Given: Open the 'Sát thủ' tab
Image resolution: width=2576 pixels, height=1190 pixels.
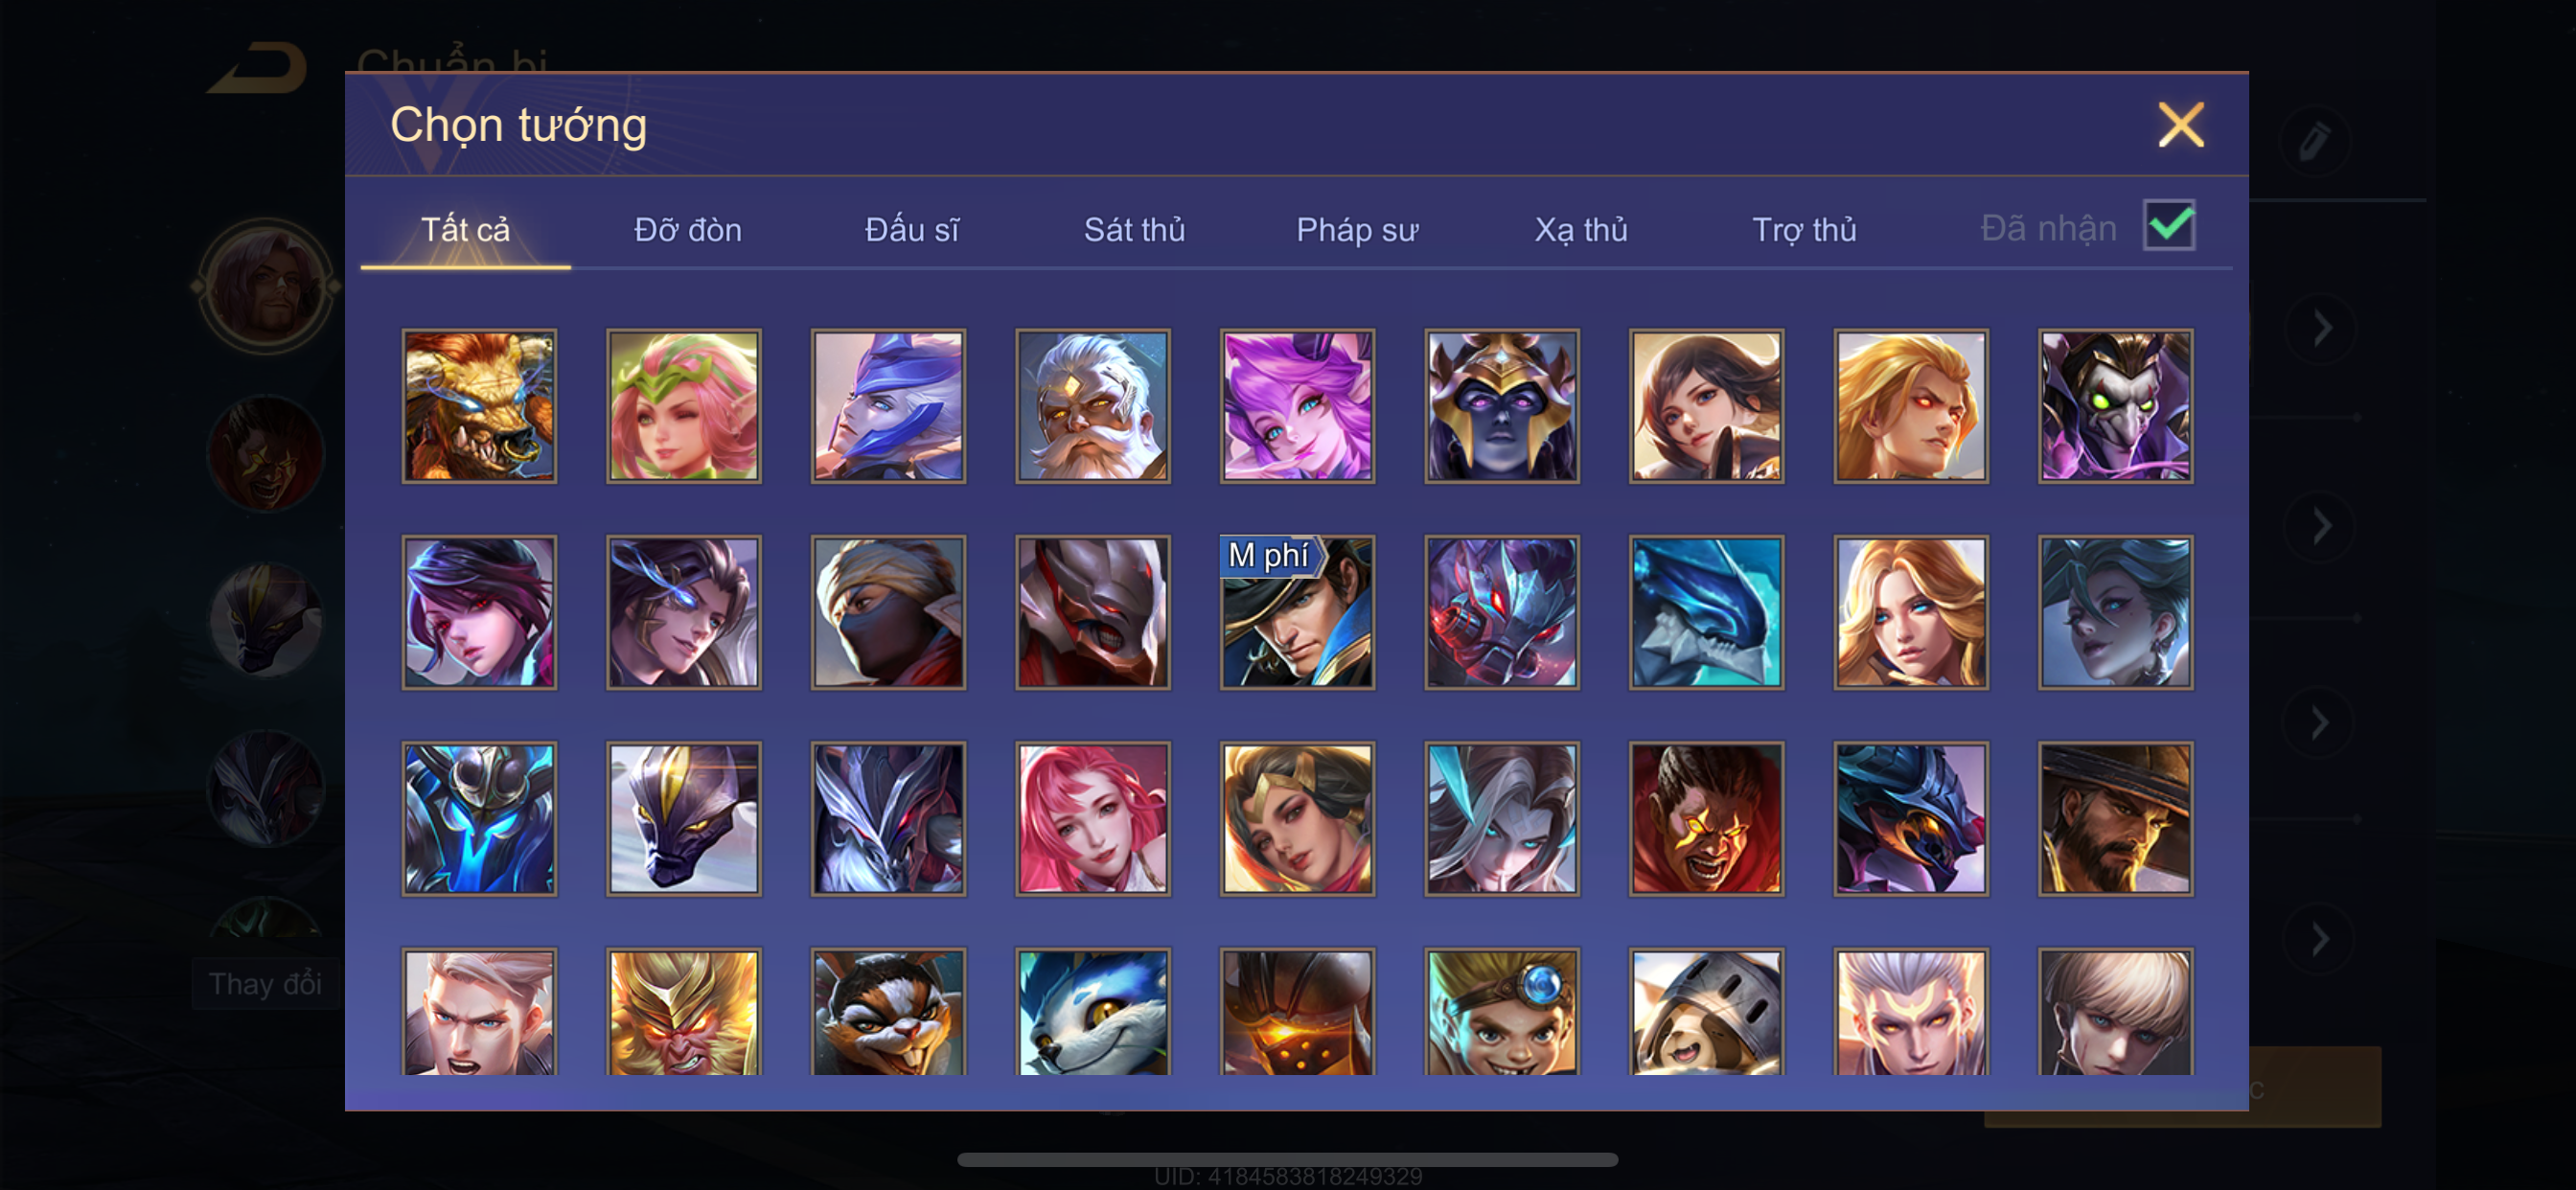Looking at the screenshot, I should (x=1134, y=230).
